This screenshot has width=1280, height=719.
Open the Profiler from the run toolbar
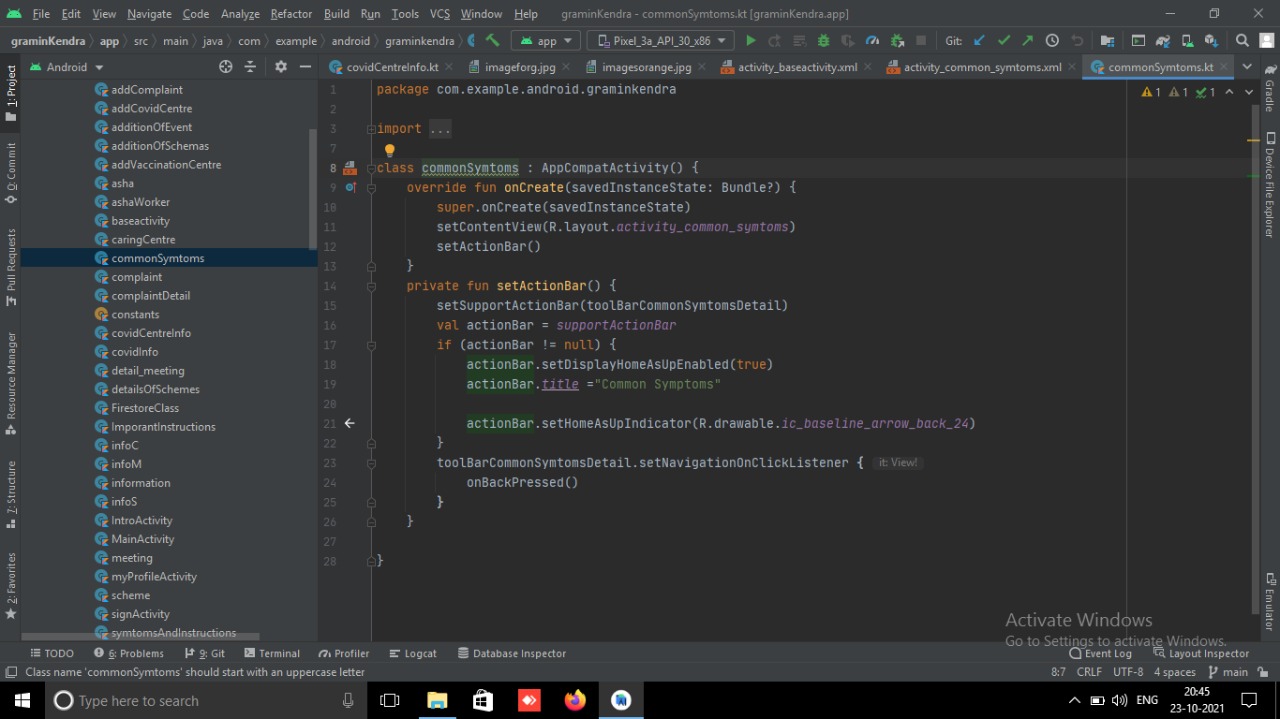point(872,41)
